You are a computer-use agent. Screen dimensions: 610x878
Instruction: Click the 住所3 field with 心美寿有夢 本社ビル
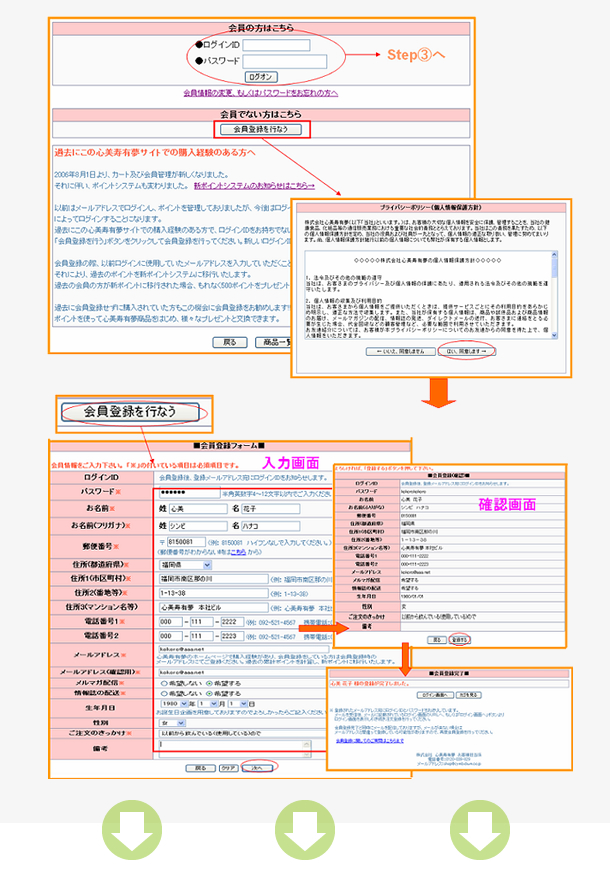(x=213, y=608)
